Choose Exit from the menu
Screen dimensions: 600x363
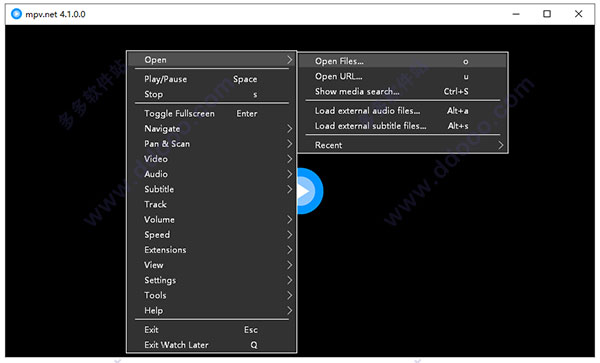(211, 330)
